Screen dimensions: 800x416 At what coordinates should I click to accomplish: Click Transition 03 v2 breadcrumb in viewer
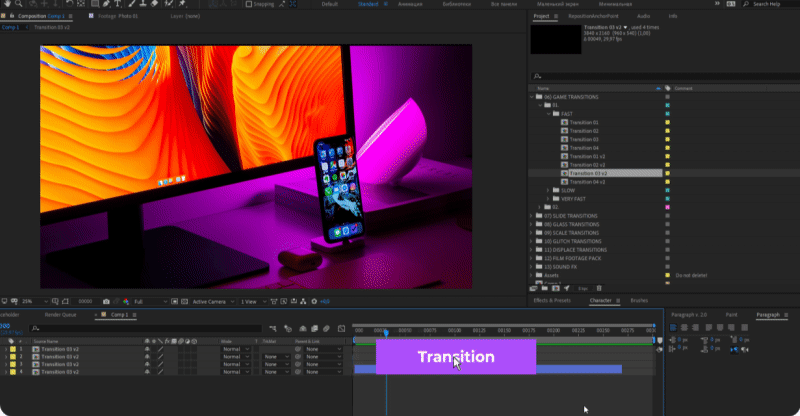(x=52, y=28)
